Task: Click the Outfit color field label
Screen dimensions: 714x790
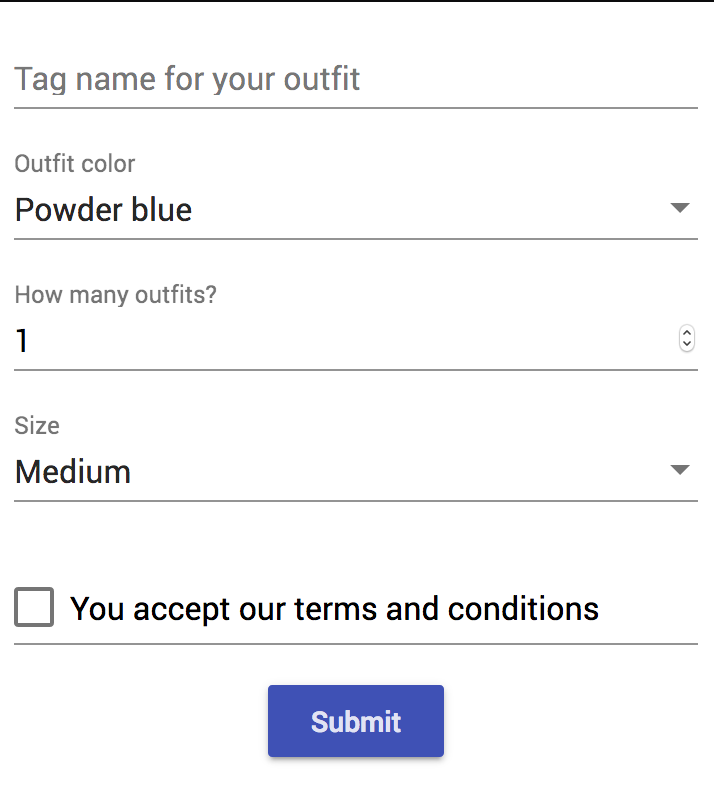Action: click(x=75, y=164)
